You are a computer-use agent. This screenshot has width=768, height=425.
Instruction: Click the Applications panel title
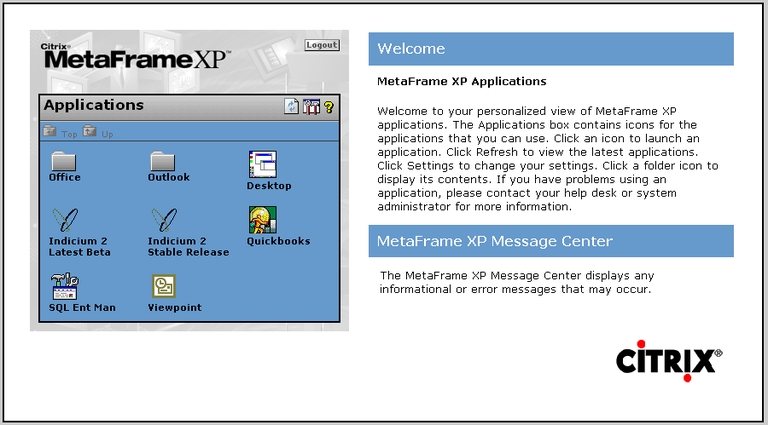click(x=94, y=105)
